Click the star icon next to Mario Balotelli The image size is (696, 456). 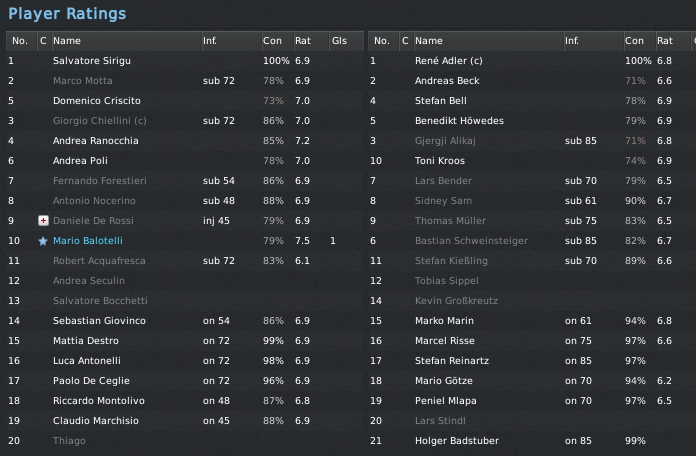(x=43, y=241)
